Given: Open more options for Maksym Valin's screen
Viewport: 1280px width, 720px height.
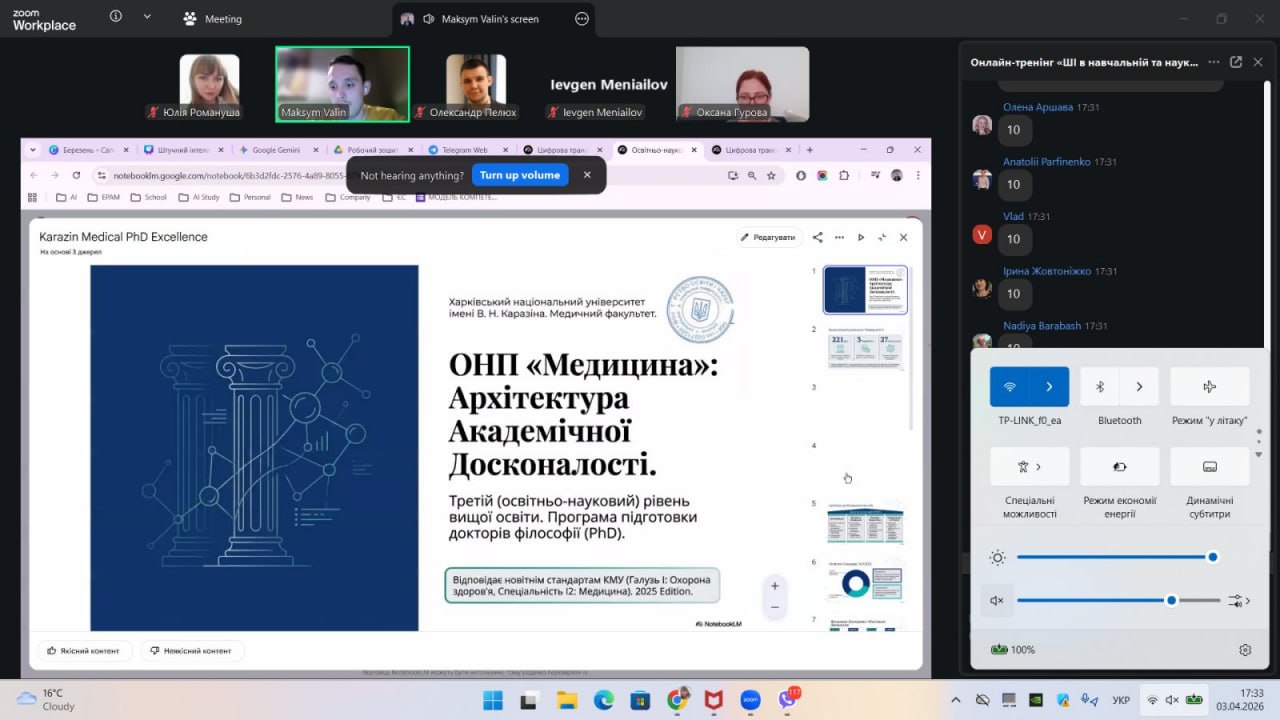Looking at the screenshot, I should 582,18.
